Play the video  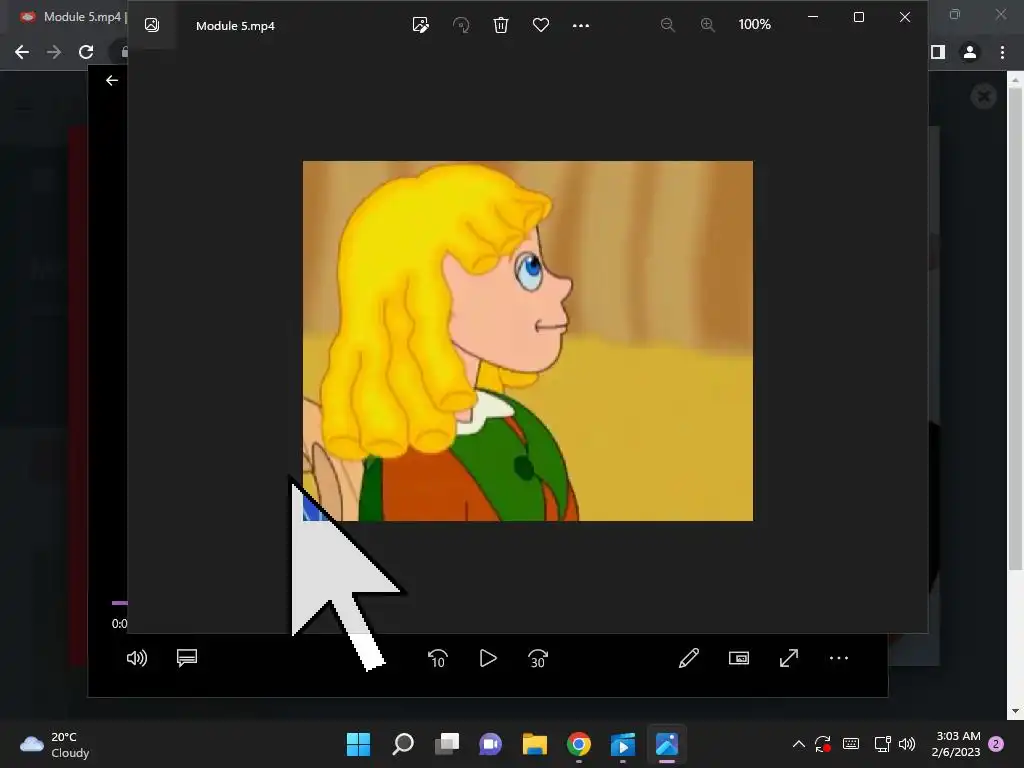pos(488,658)
